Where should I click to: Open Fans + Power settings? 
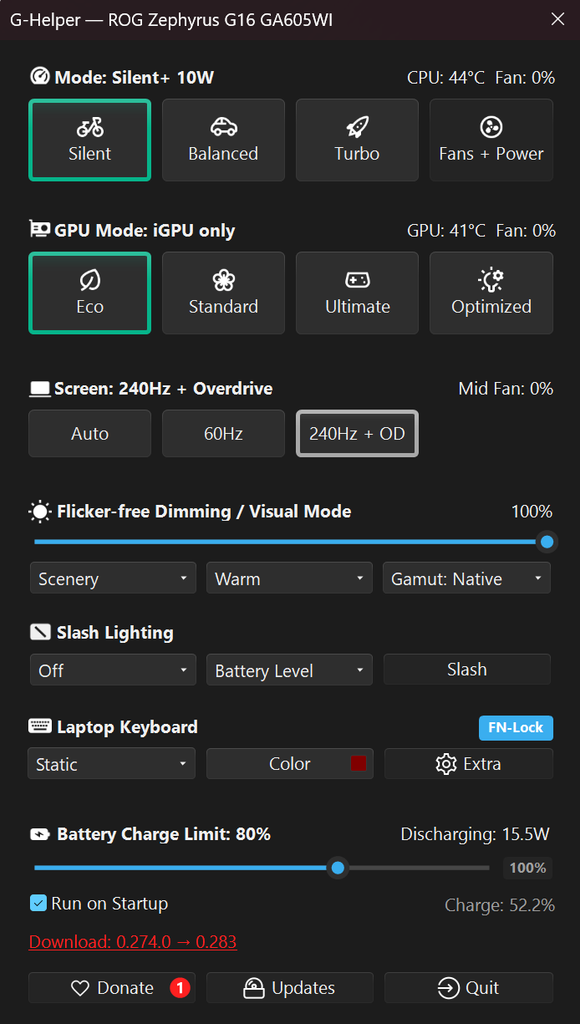coord(491,140)
